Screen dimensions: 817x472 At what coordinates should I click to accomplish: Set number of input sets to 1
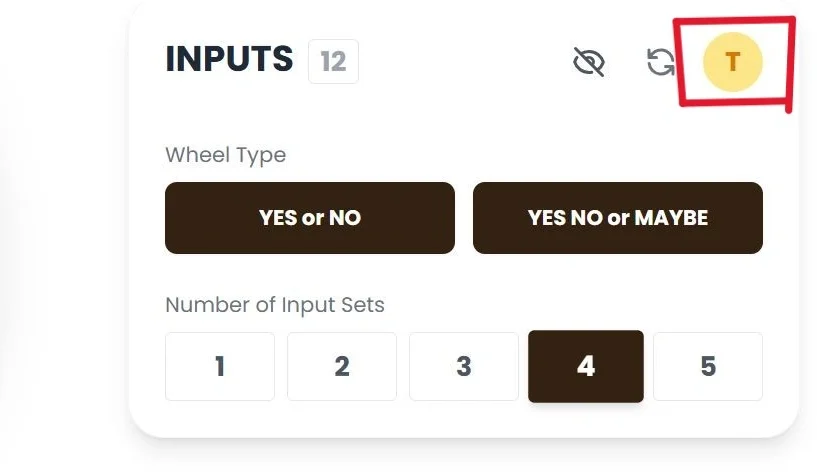click(x=219, y=366)
